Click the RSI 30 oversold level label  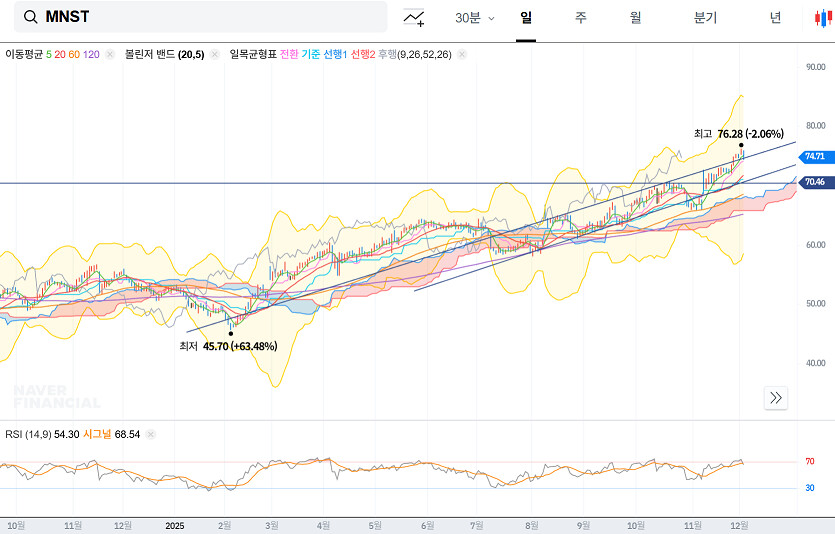[809, 488]
